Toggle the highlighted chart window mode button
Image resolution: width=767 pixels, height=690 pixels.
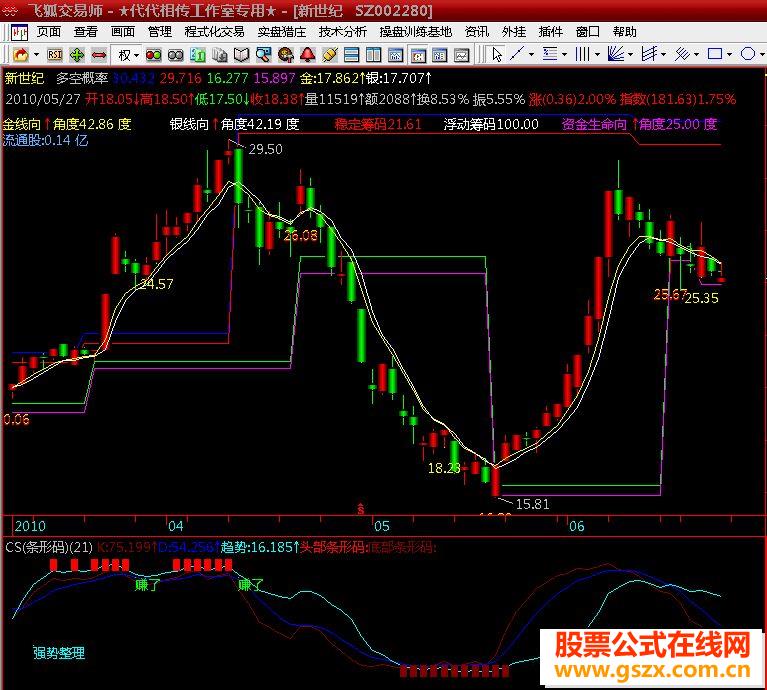click(x=418, y=55)
